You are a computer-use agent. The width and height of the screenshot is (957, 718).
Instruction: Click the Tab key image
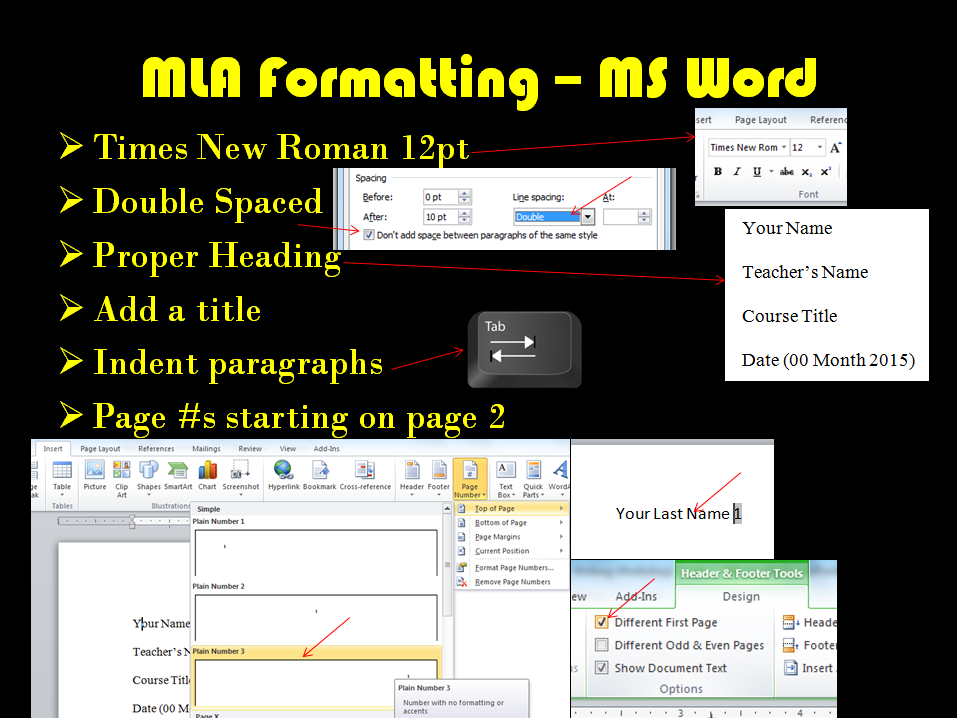click(524, 349)
